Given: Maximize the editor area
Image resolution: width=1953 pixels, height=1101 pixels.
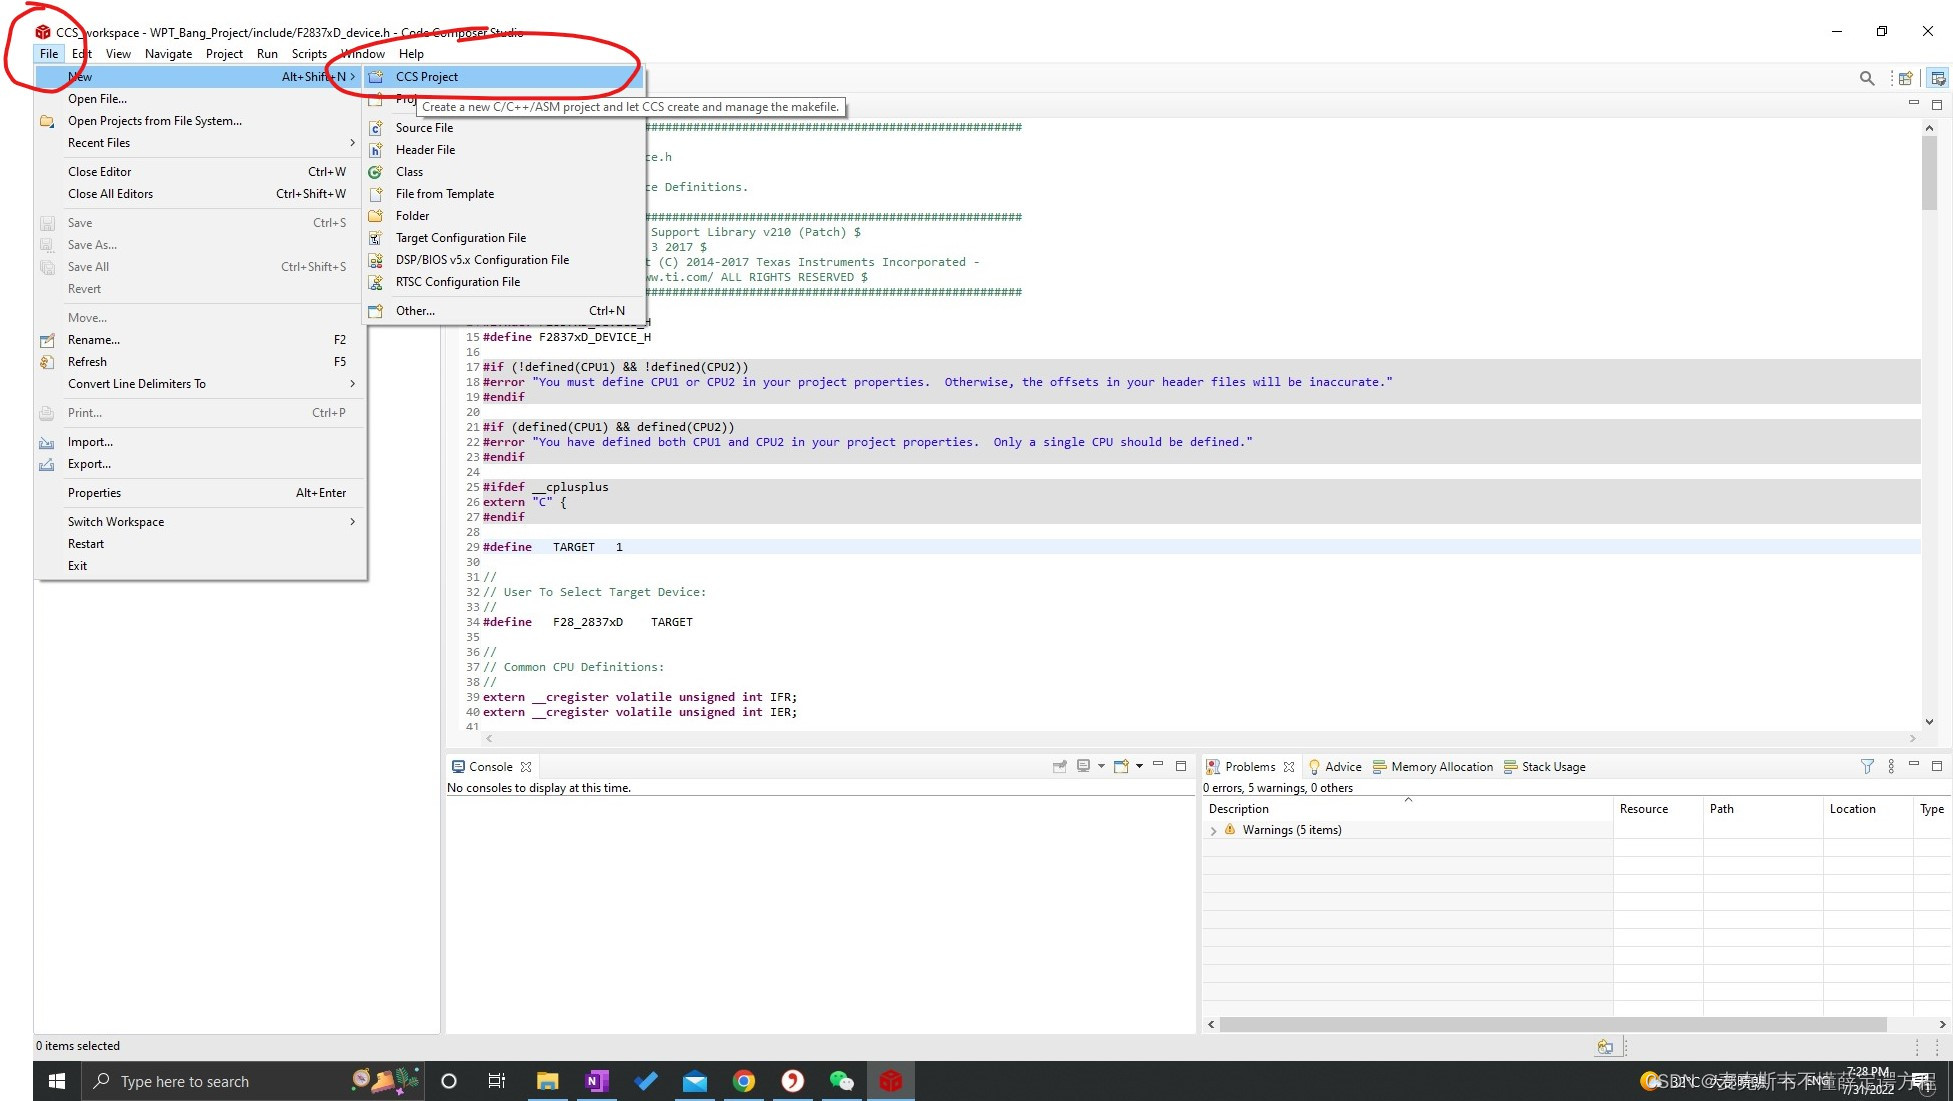Looking at the screenshot, I should point(1937,104).
